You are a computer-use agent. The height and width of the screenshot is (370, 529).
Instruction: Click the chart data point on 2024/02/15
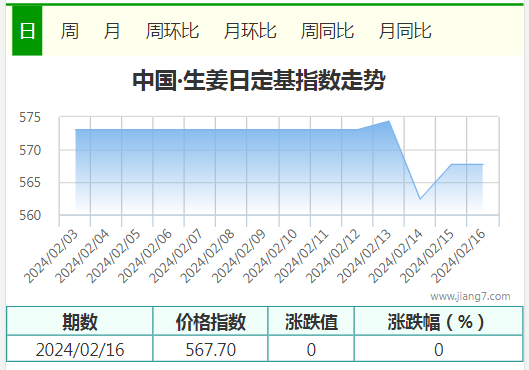point(451,164)
